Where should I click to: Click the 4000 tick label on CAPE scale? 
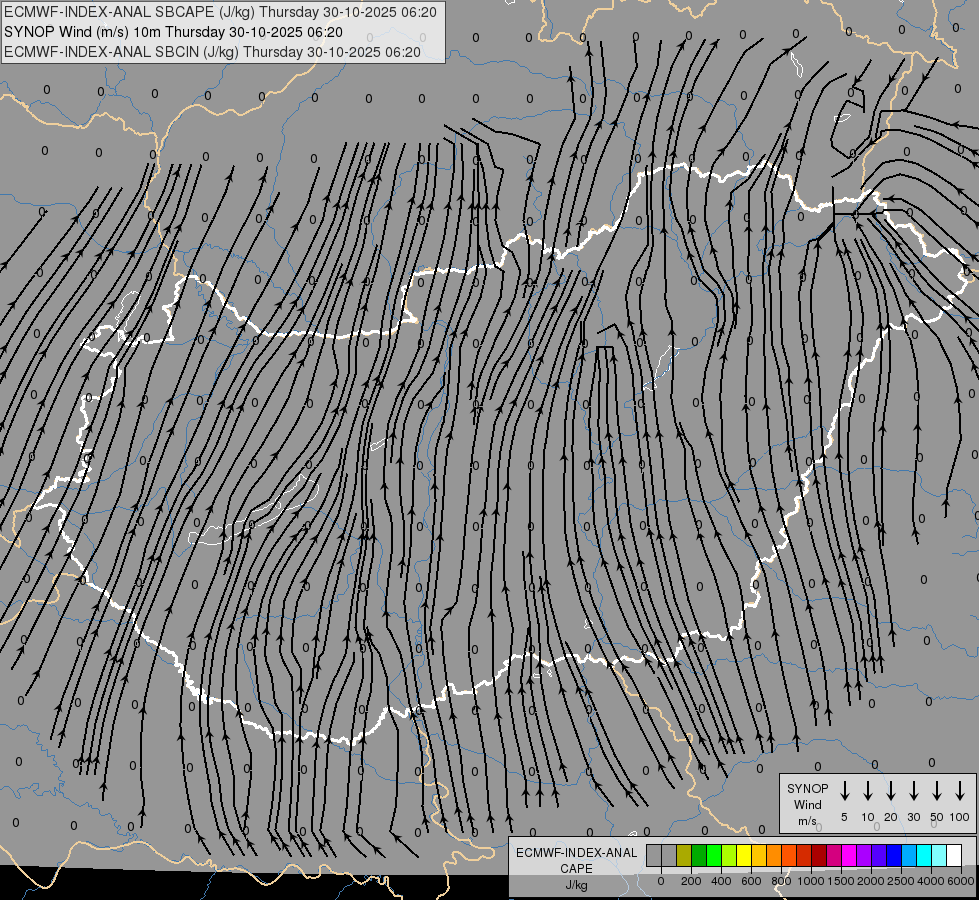[930, 881]
